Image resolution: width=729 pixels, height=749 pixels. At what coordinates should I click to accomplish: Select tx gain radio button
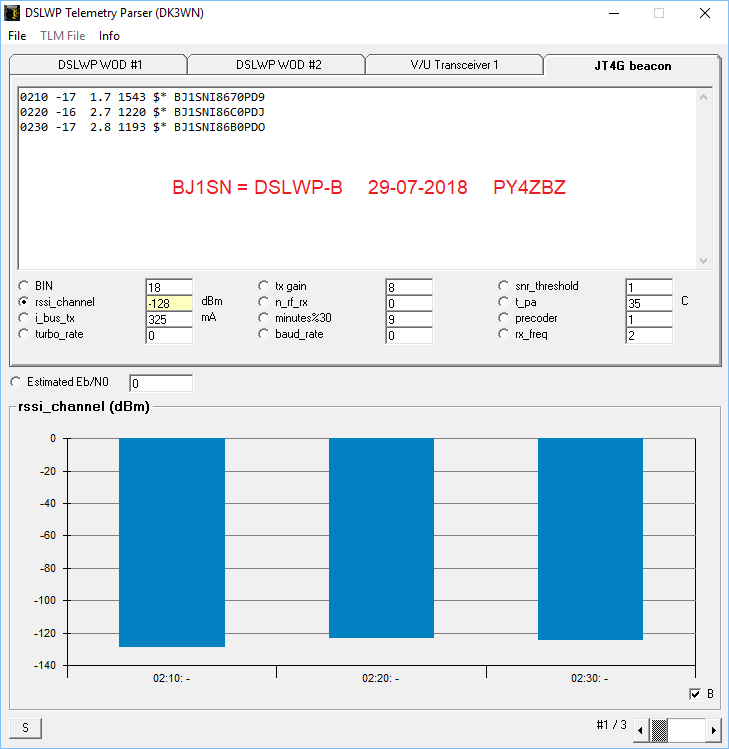(264, 286)
